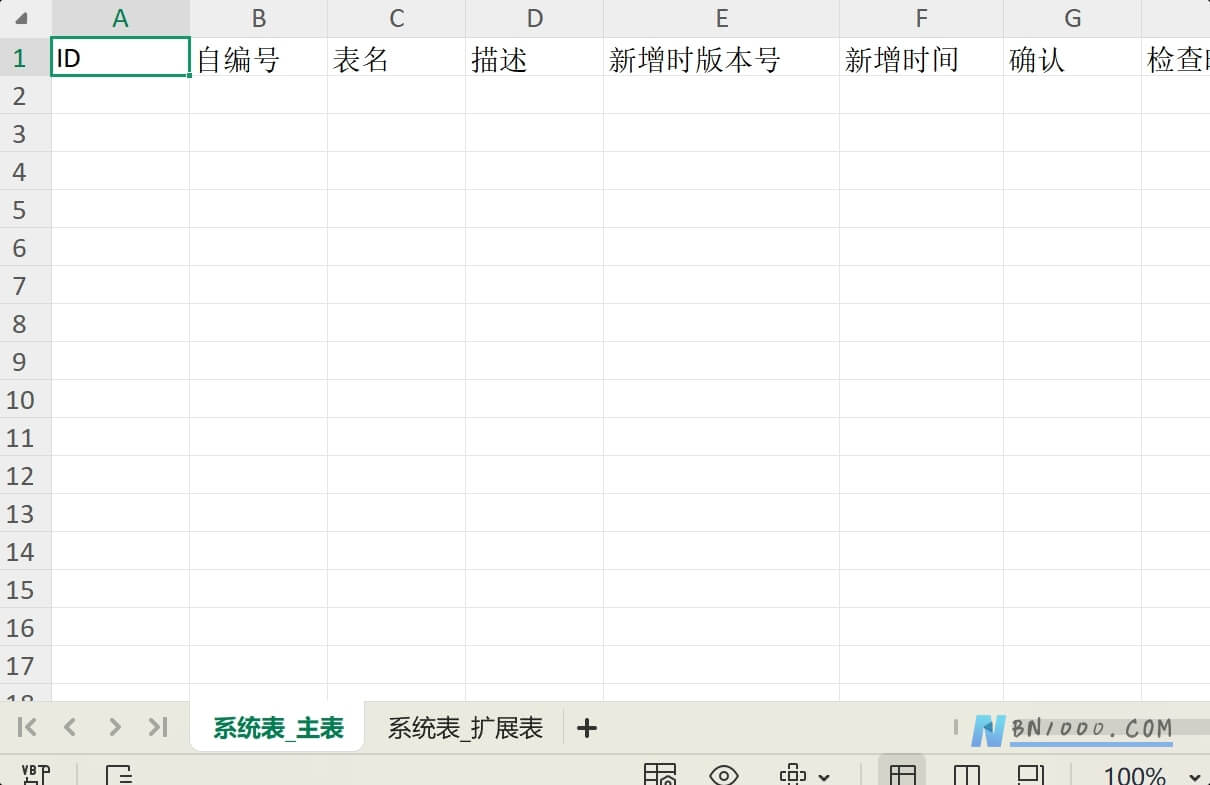Select column D header
Screen dimensions: 1210x785
pyautogui.click(x=534, y=18)
